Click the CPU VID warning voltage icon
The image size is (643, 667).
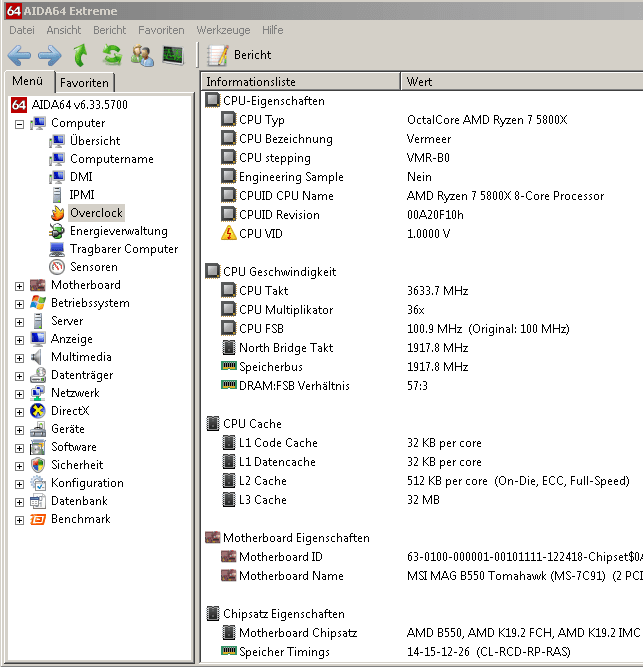229,234
